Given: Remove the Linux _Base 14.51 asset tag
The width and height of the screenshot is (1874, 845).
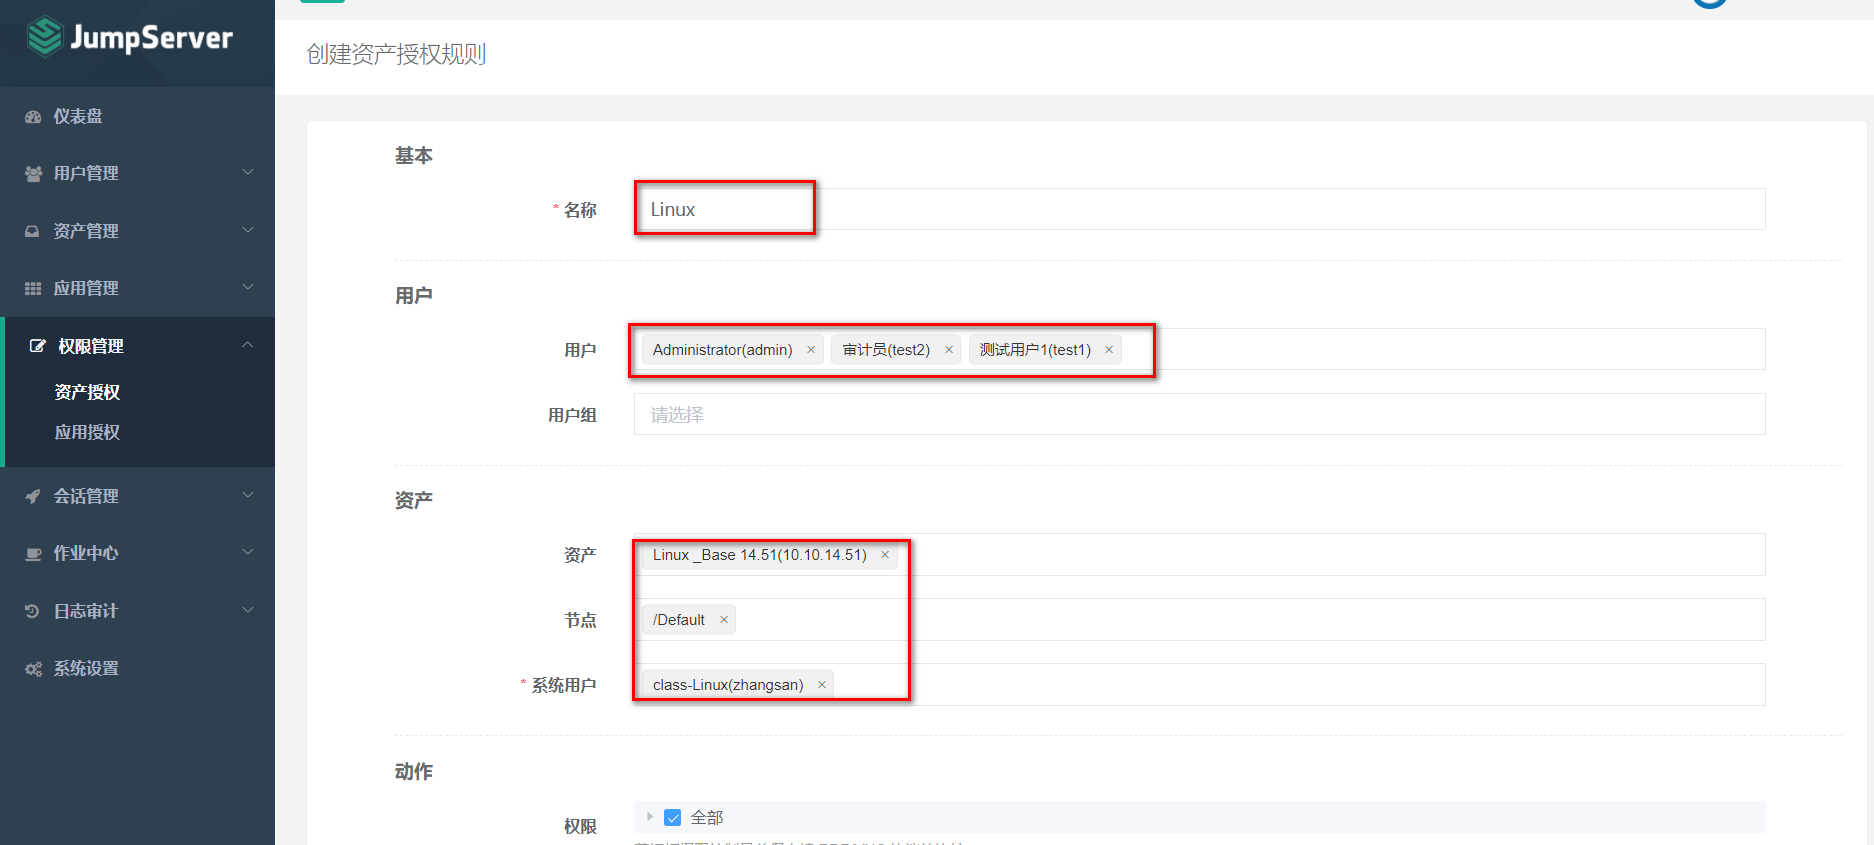Looking at the screenshot, I should coord(885,555).
